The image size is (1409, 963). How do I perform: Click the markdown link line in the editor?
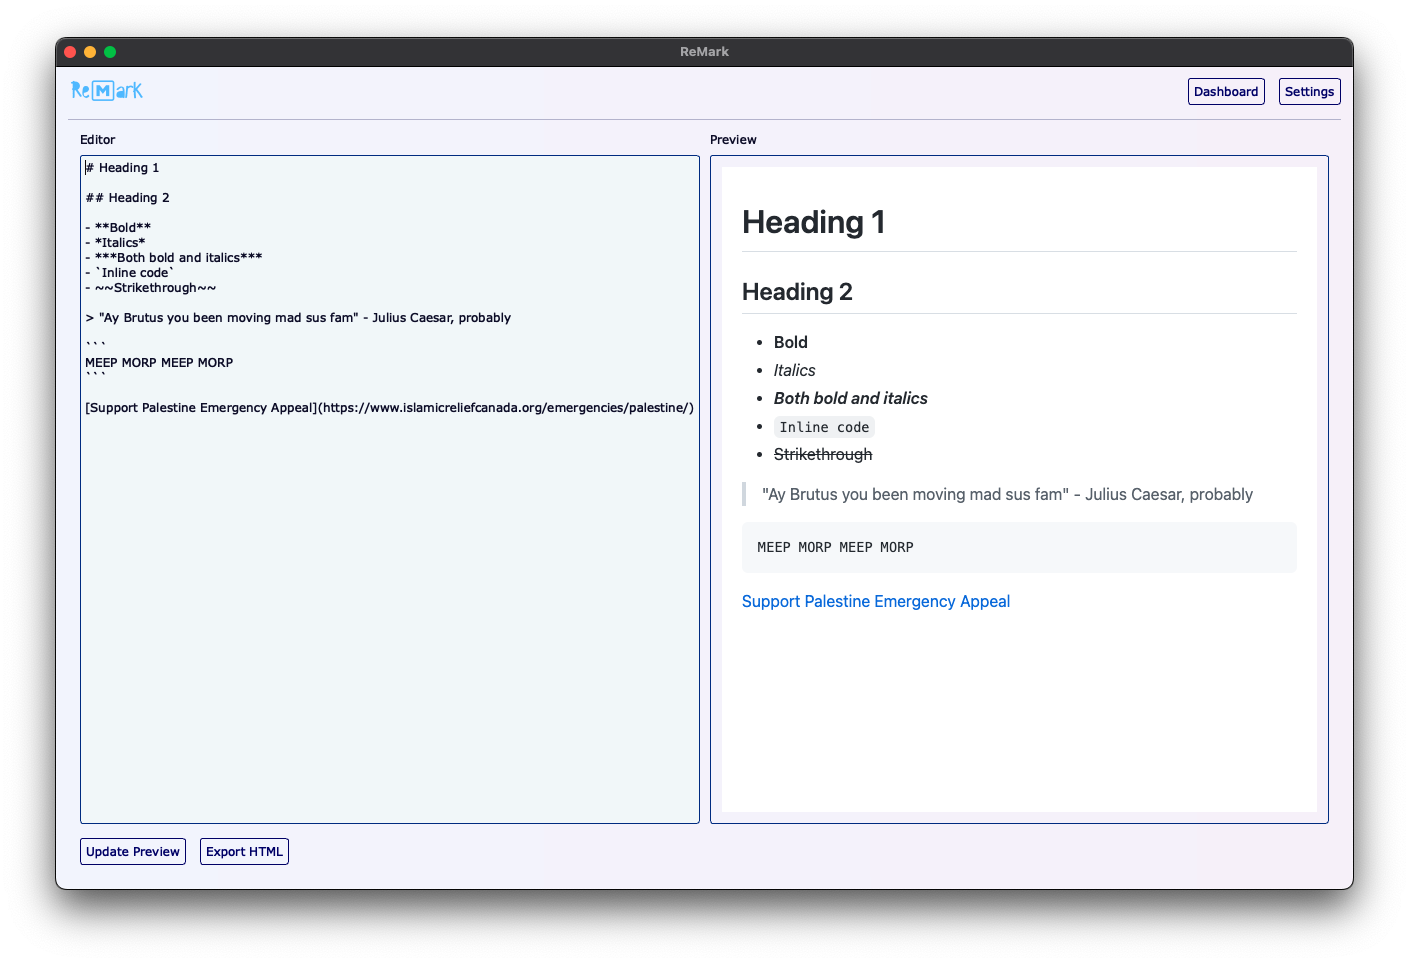[389, 408]
